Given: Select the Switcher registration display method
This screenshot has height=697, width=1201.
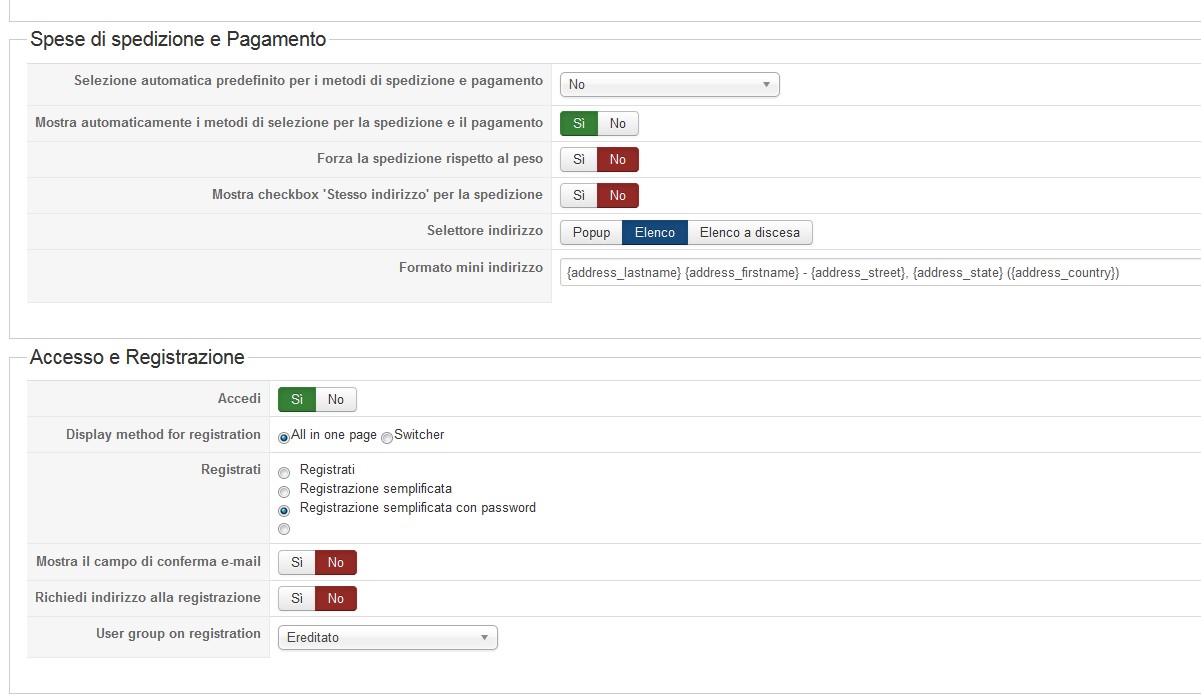Looking at the screenshot, I should [x=387, y=437].
